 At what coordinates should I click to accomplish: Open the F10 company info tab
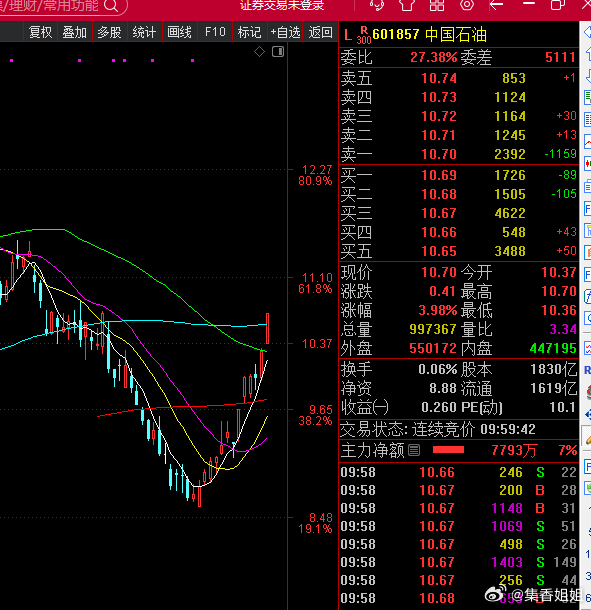tap(215, 32)
